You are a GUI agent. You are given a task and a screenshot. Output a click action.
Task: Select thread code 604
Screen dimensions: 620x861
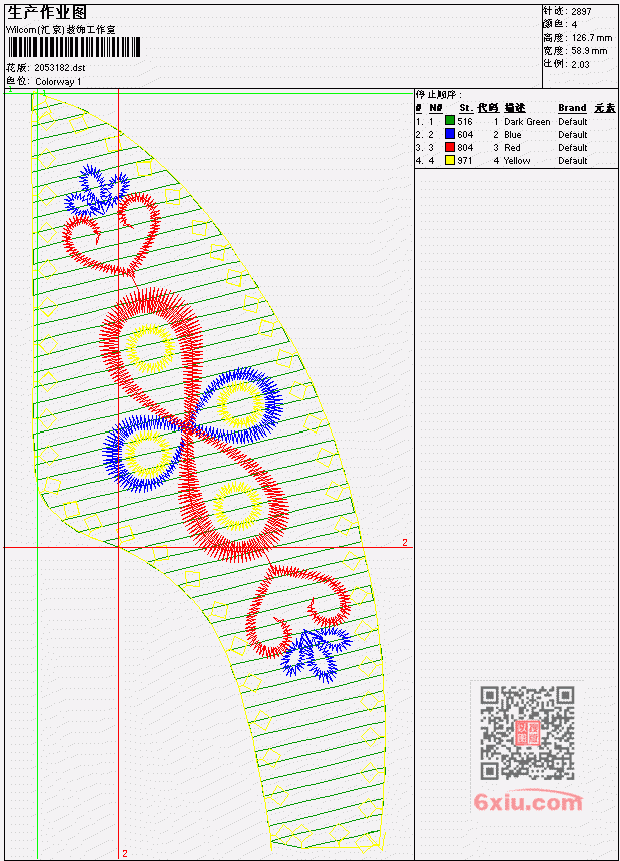(465, 135)
